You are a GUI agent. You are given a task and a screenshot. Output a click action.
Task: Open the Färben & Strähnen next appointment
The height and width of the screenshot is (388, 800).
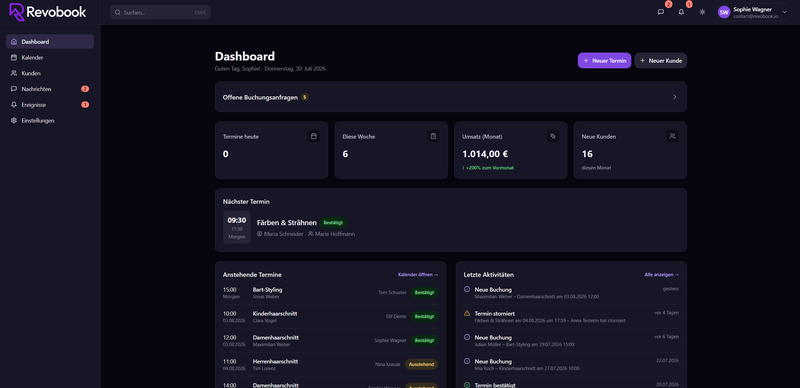point(287,223)
